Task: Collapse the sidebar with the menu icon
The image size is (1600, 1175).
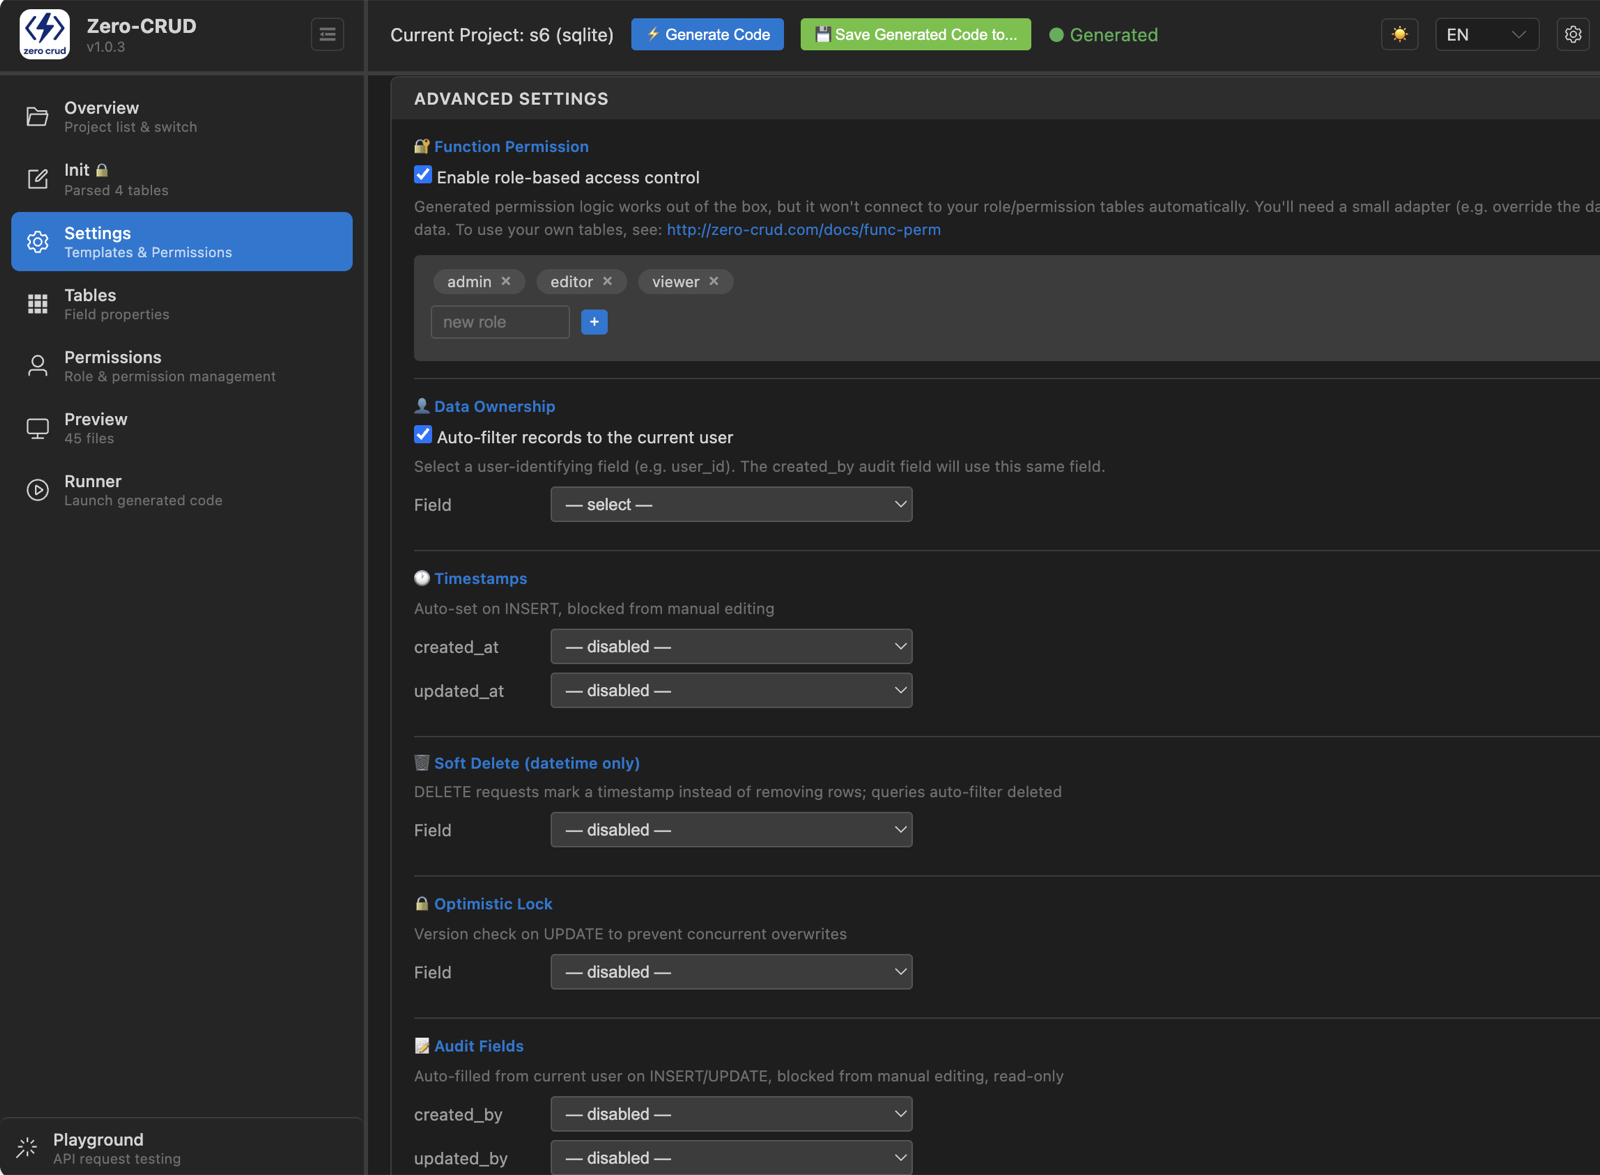Action: [327, 34]
